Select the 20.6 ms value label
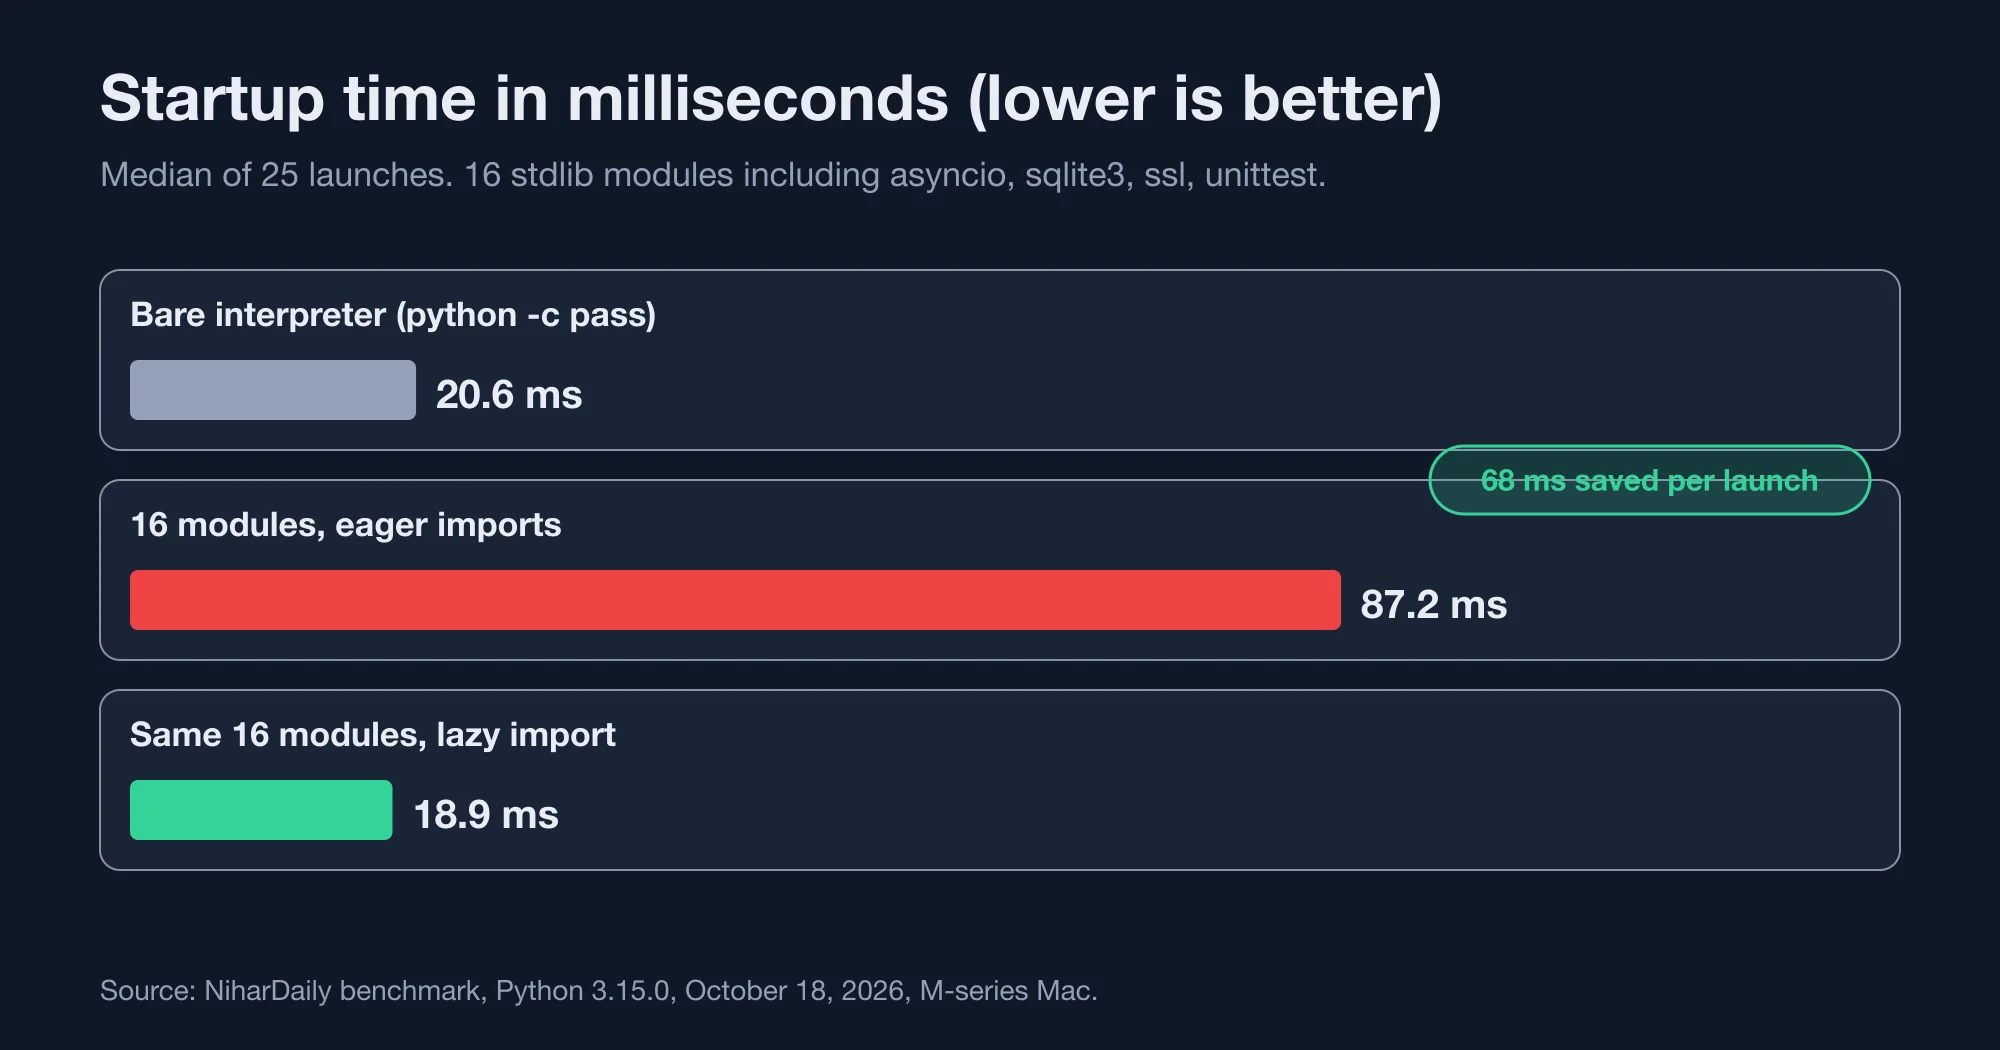The height and width of the screenshot is (1050, 2000). point(509,394)
